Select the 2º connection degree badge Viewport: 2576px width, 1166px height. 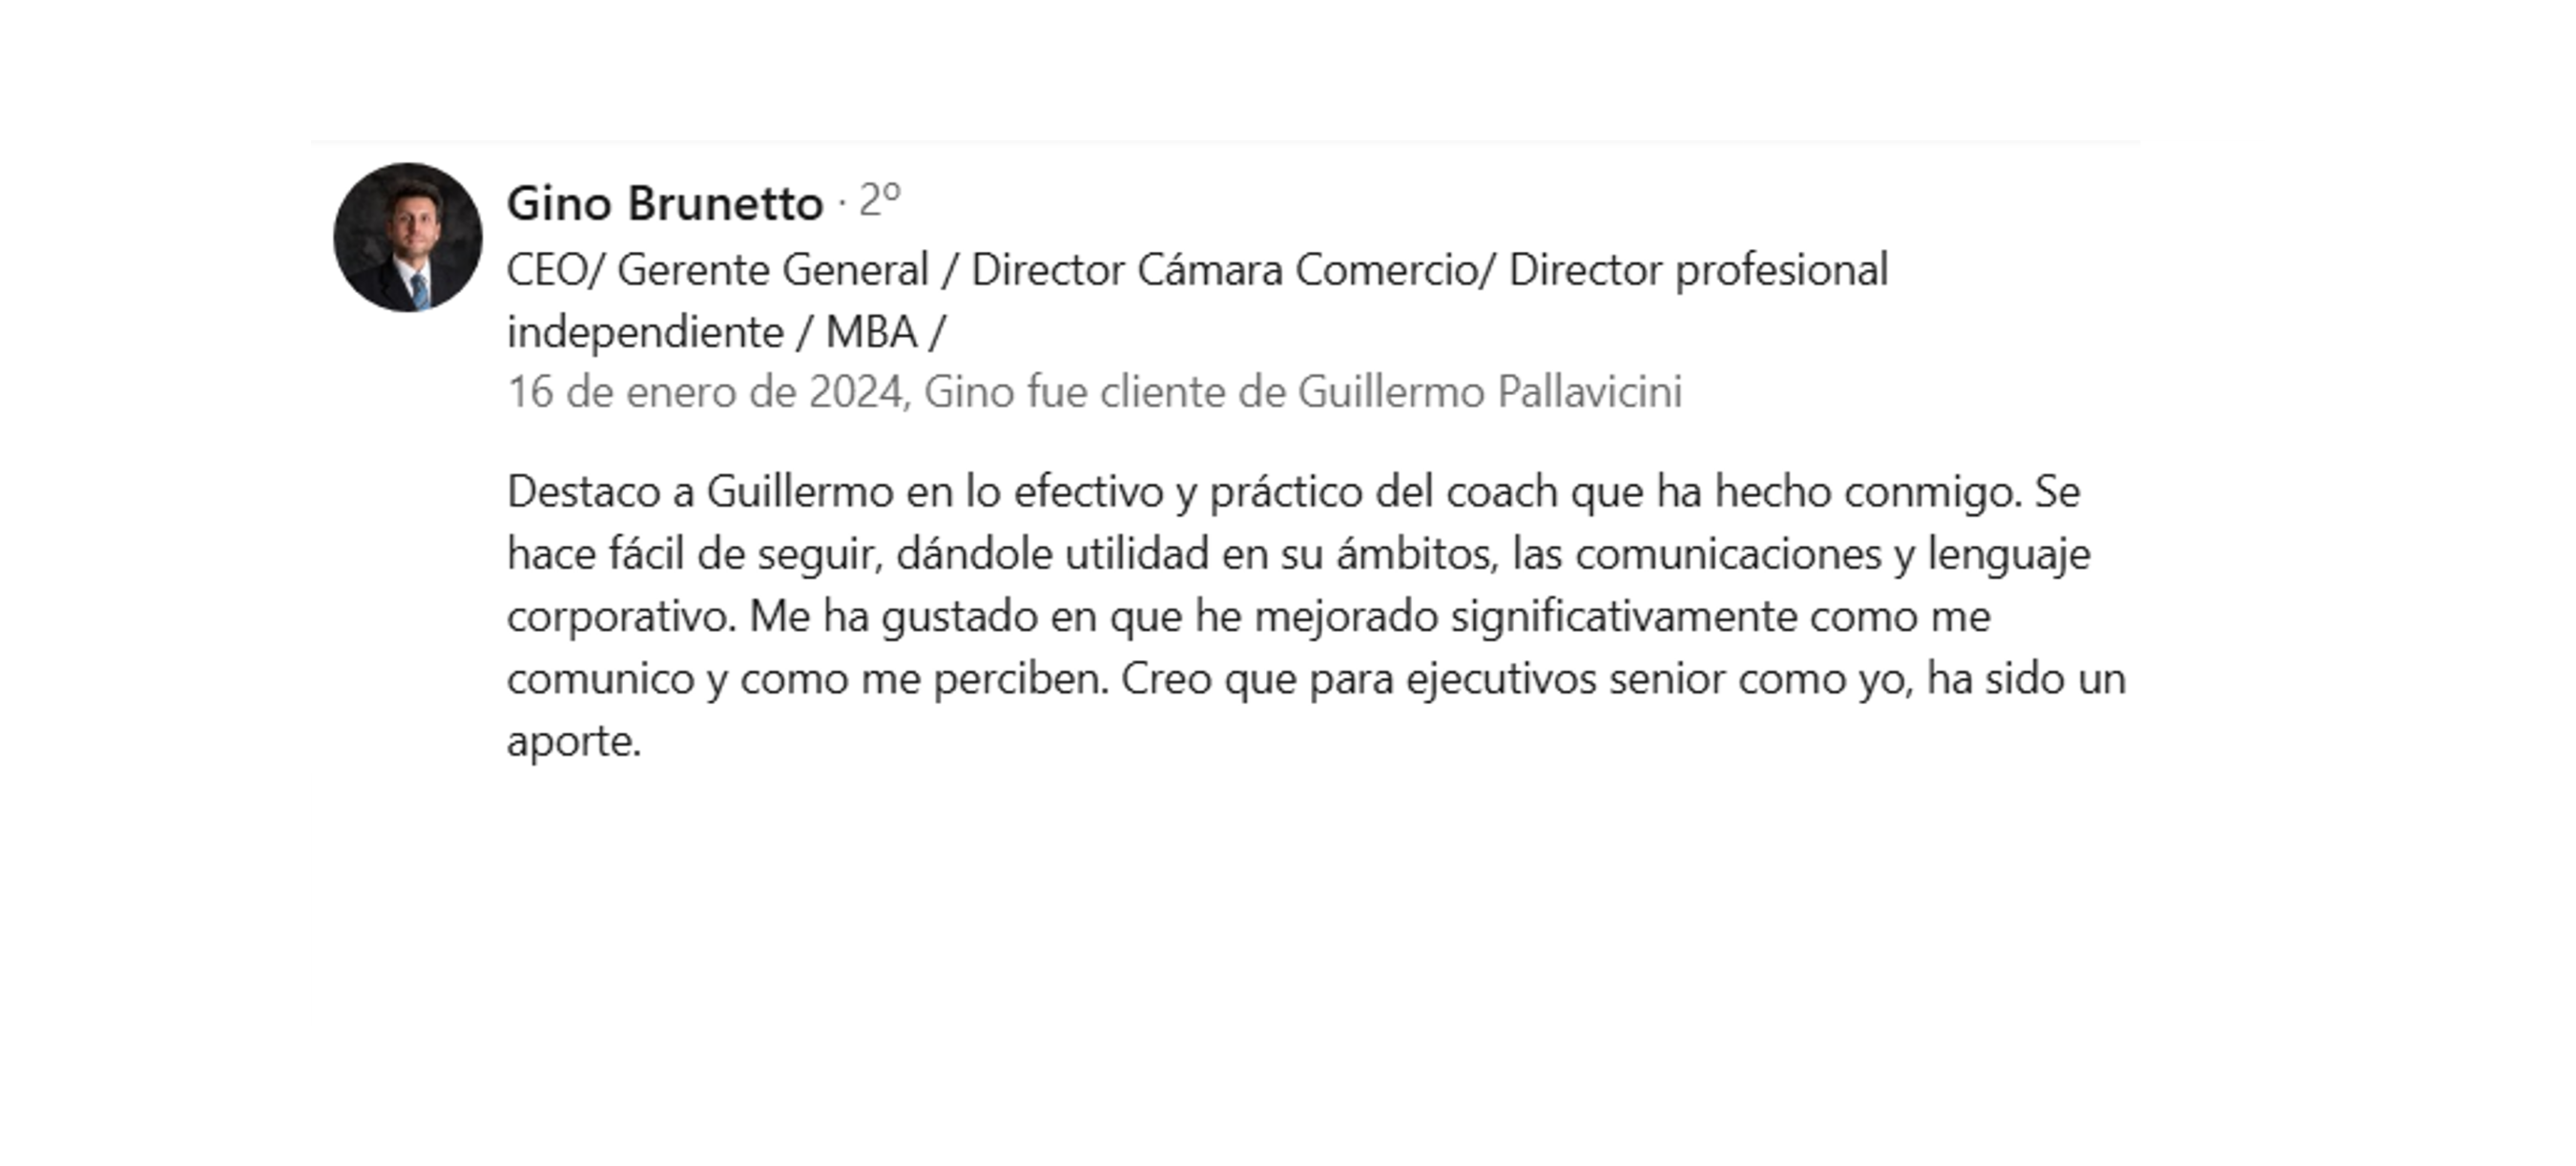(880, 200)
